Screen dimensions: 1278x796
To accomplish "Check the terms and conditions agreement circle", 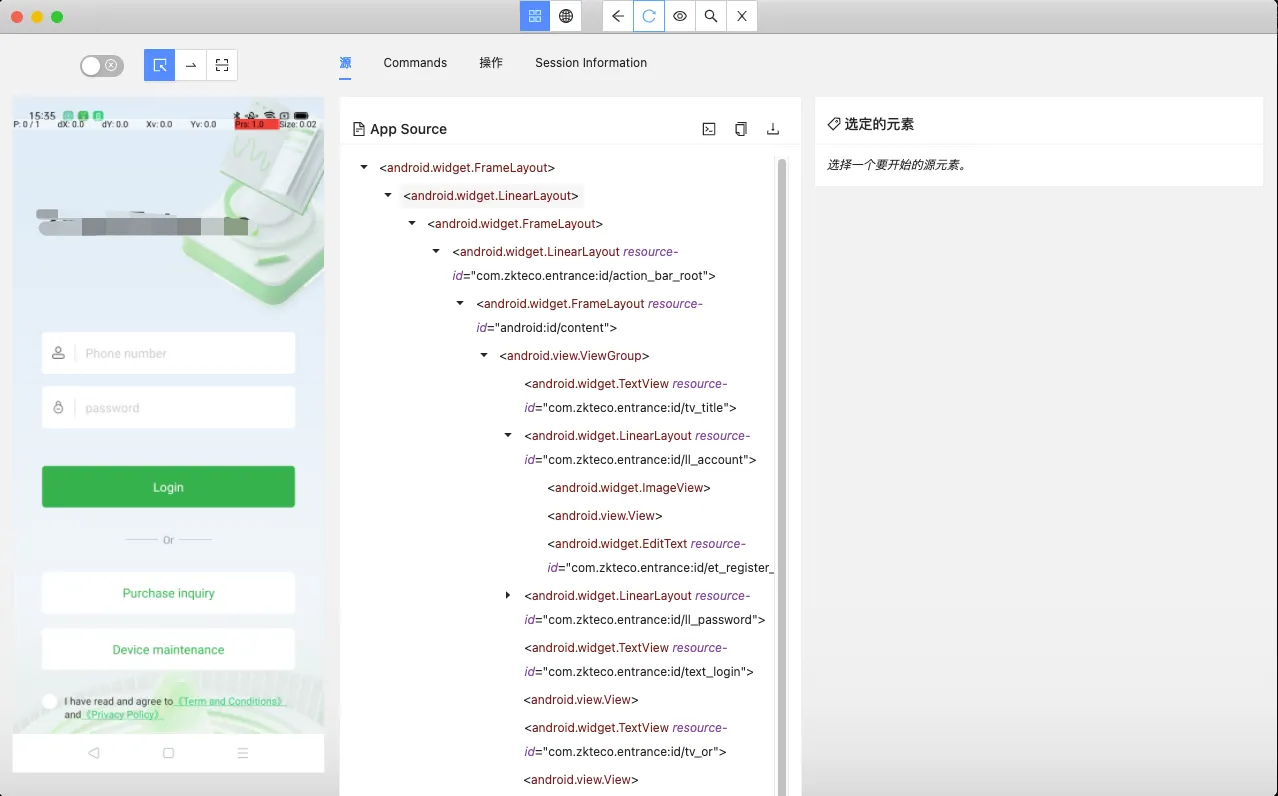I will pos(50,702).
